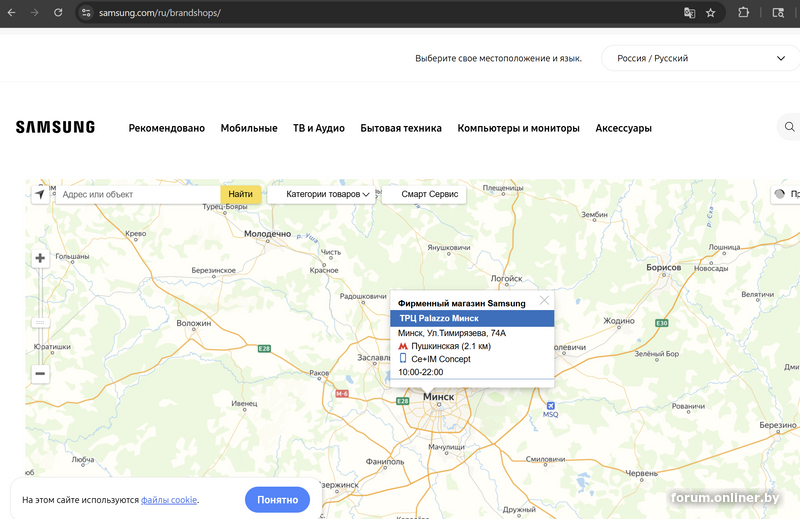This screenshot has height=519, width=800.
Task: Zoom out the map with minus button
Action: [40, 374]
